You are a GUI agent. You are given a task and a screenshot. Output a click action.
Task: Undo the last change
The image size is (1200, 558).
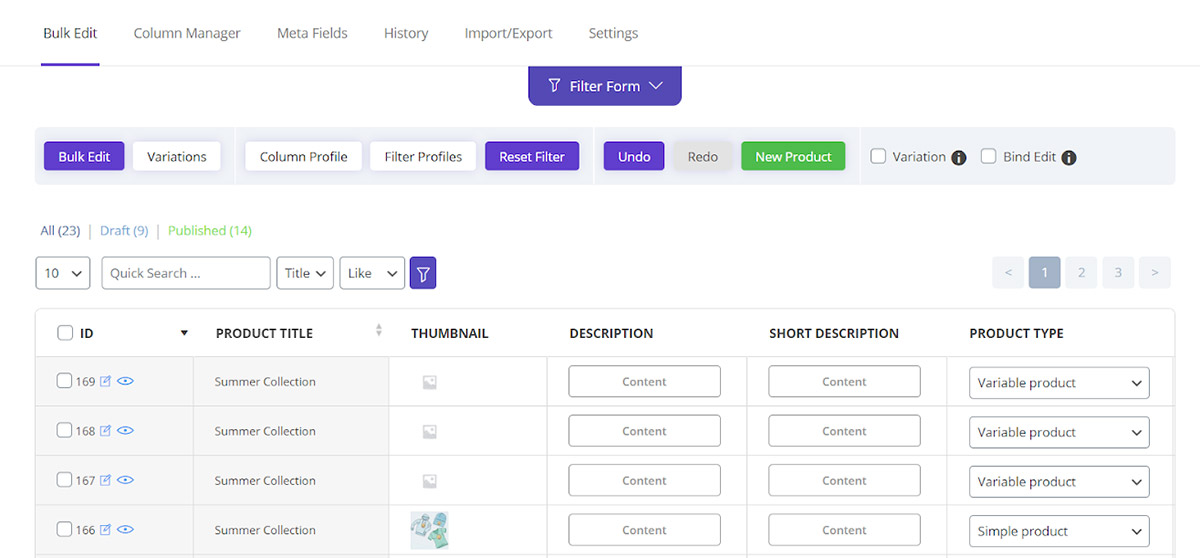634,156
